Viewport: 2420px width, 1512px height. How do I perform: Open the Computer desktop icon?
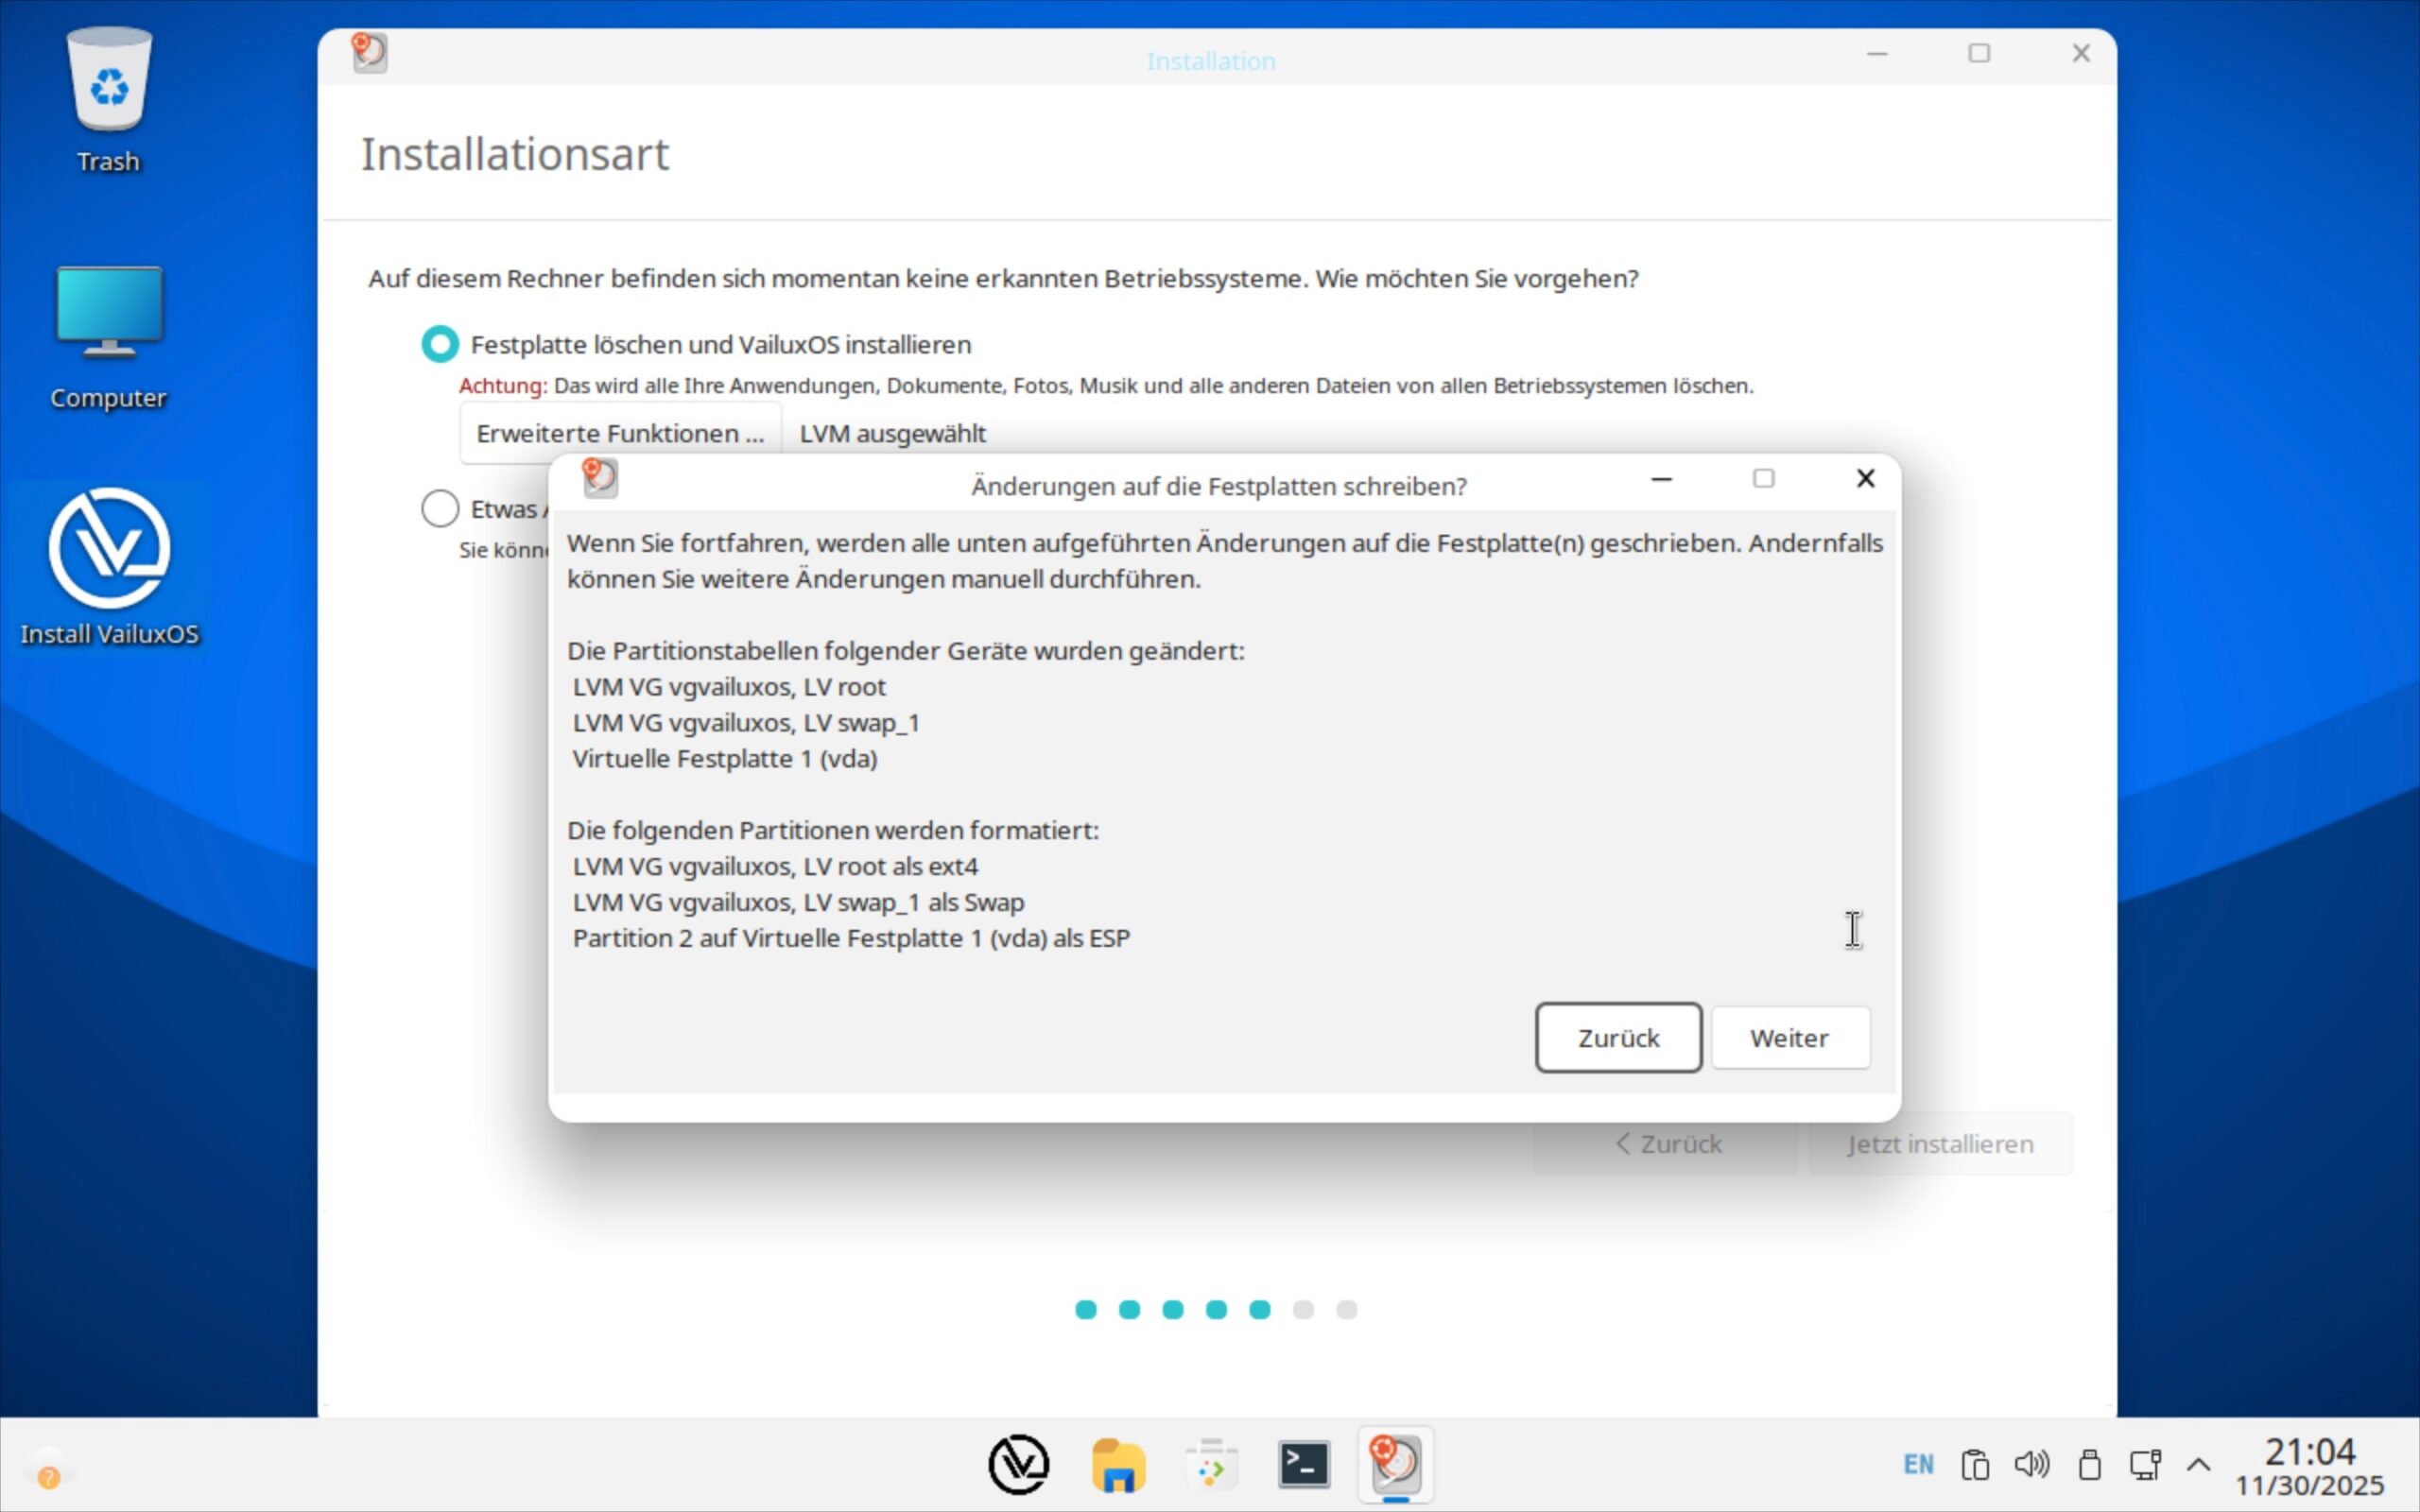click(x=109, y=312)
